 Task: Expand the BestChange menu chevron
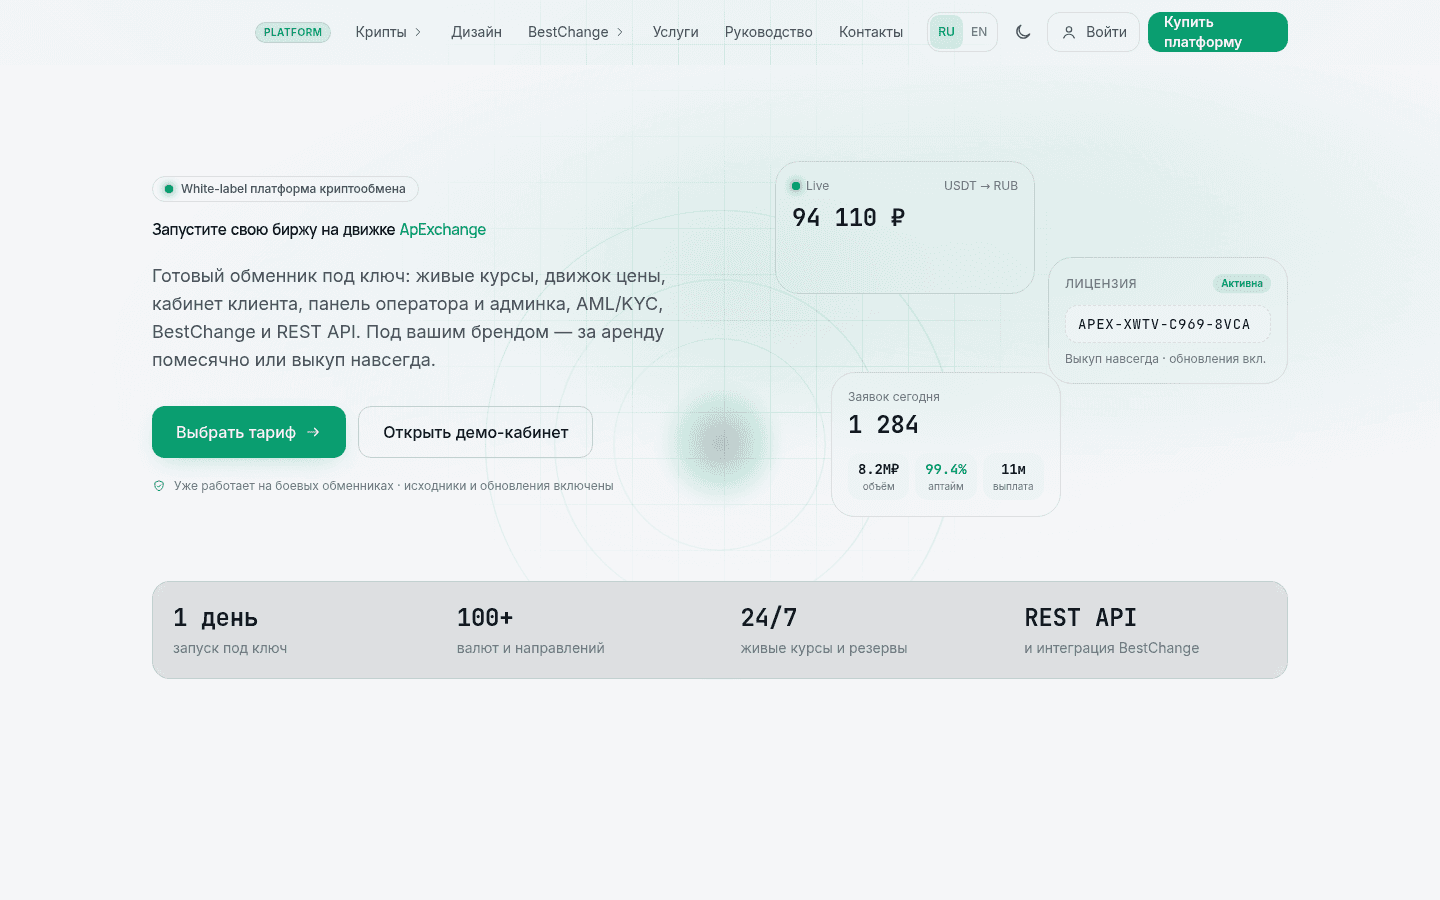620,32
